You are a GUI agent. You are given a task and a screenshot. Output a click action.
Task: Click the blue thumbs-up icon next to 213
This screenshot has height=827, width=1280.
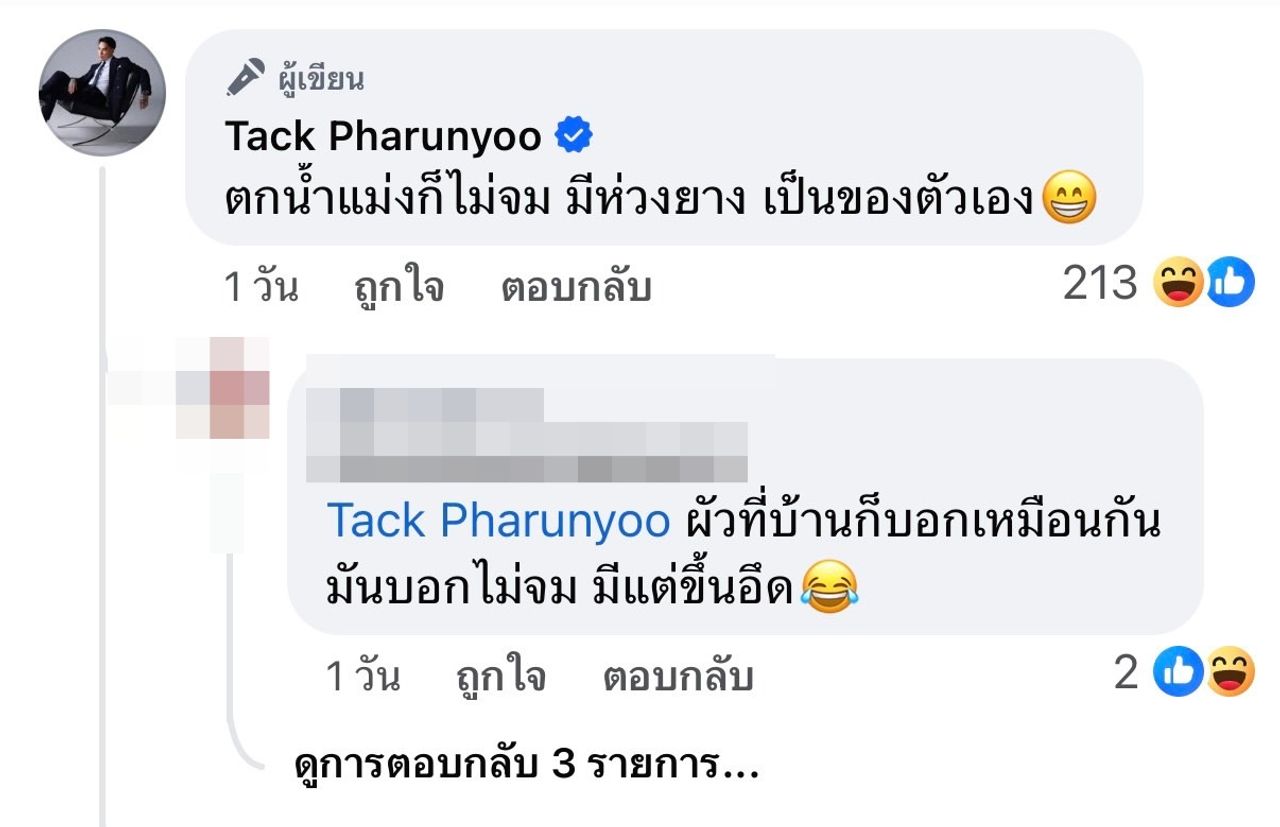(x=1230, y=286)
